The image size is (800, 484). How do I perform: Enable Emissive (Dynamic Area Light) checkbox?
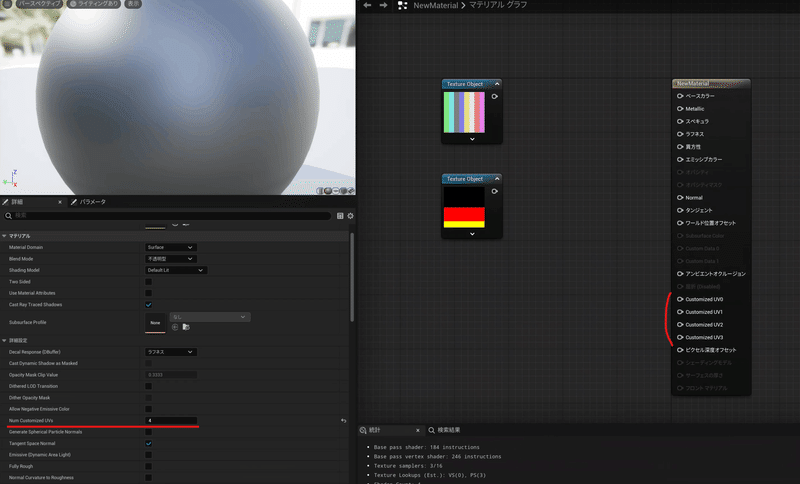(148, 455)
